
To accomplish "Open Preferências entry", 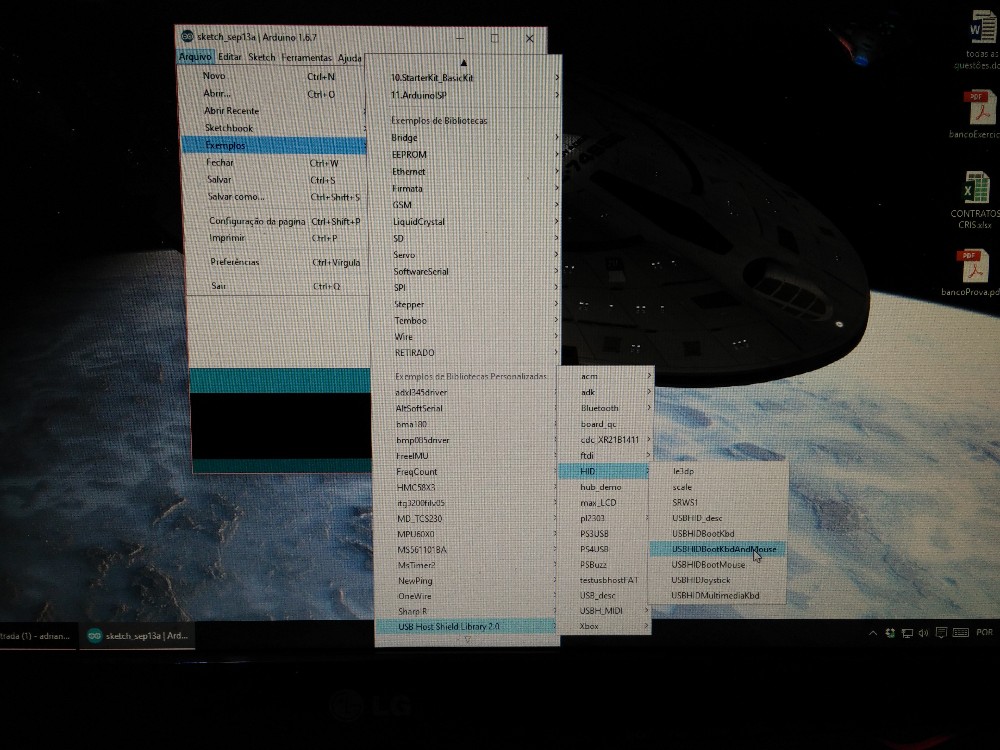I will [x=277, y=262].
